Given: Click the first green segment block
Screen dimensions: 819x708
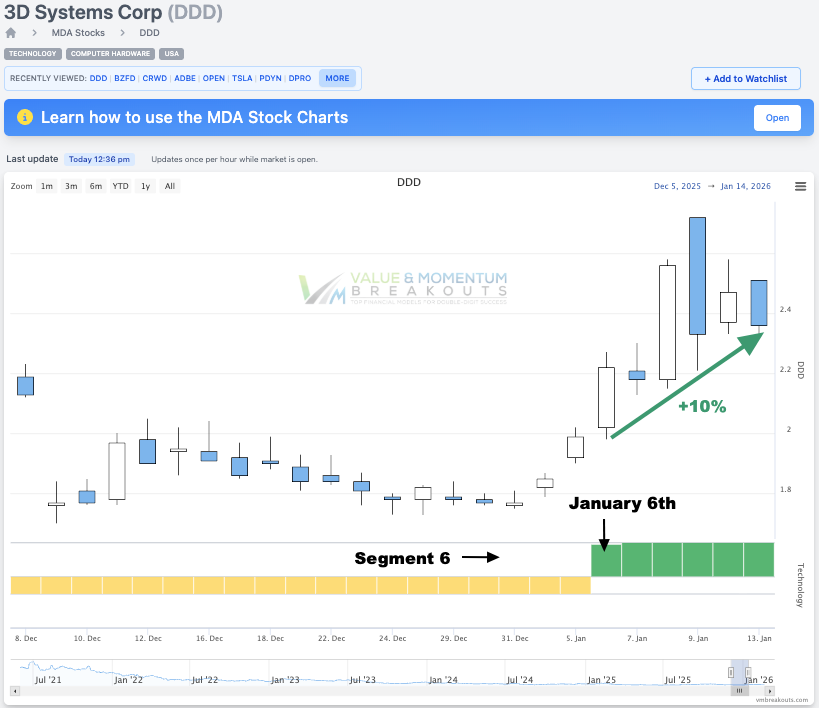Looking at the screenshot, I should (x=606, y=560).
